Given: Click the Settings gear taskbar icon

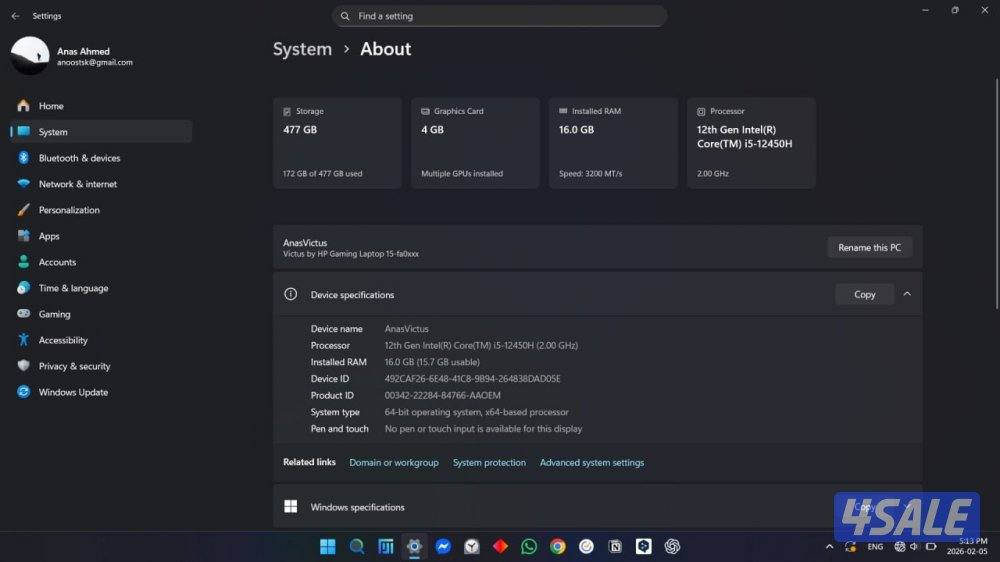Looking at the screenshot, I should pos(414,546).
